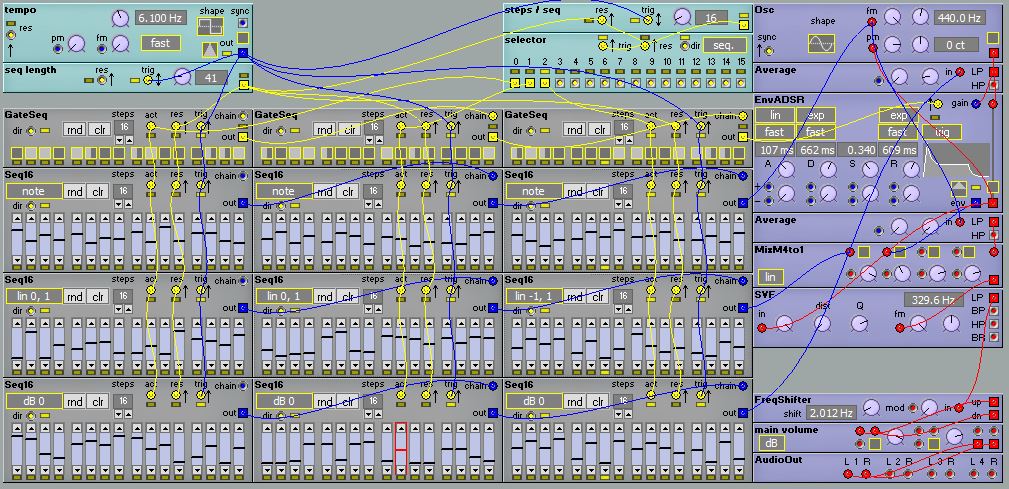1009x489 pixels.
Task: Open the tempo 'fast' range selector
Action: (x=161, y=43)
